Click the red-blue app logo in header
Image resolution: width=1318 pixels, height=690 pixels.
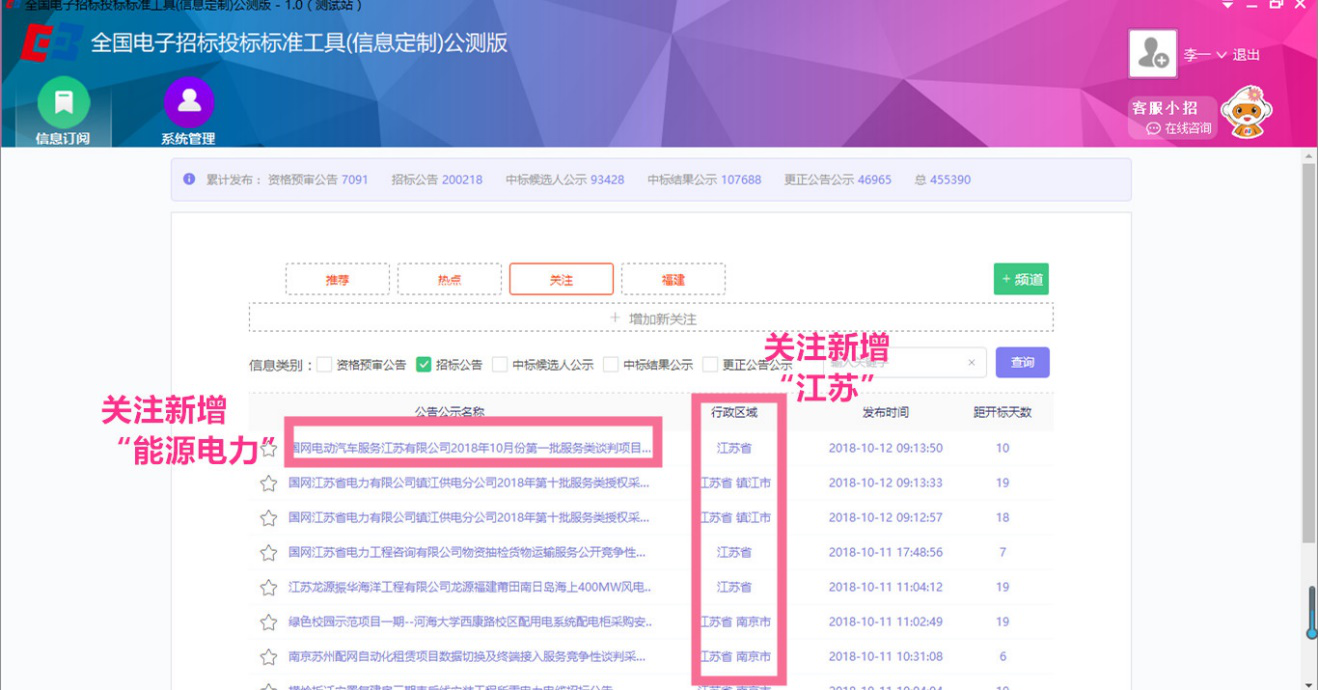[x=50, y=44]
